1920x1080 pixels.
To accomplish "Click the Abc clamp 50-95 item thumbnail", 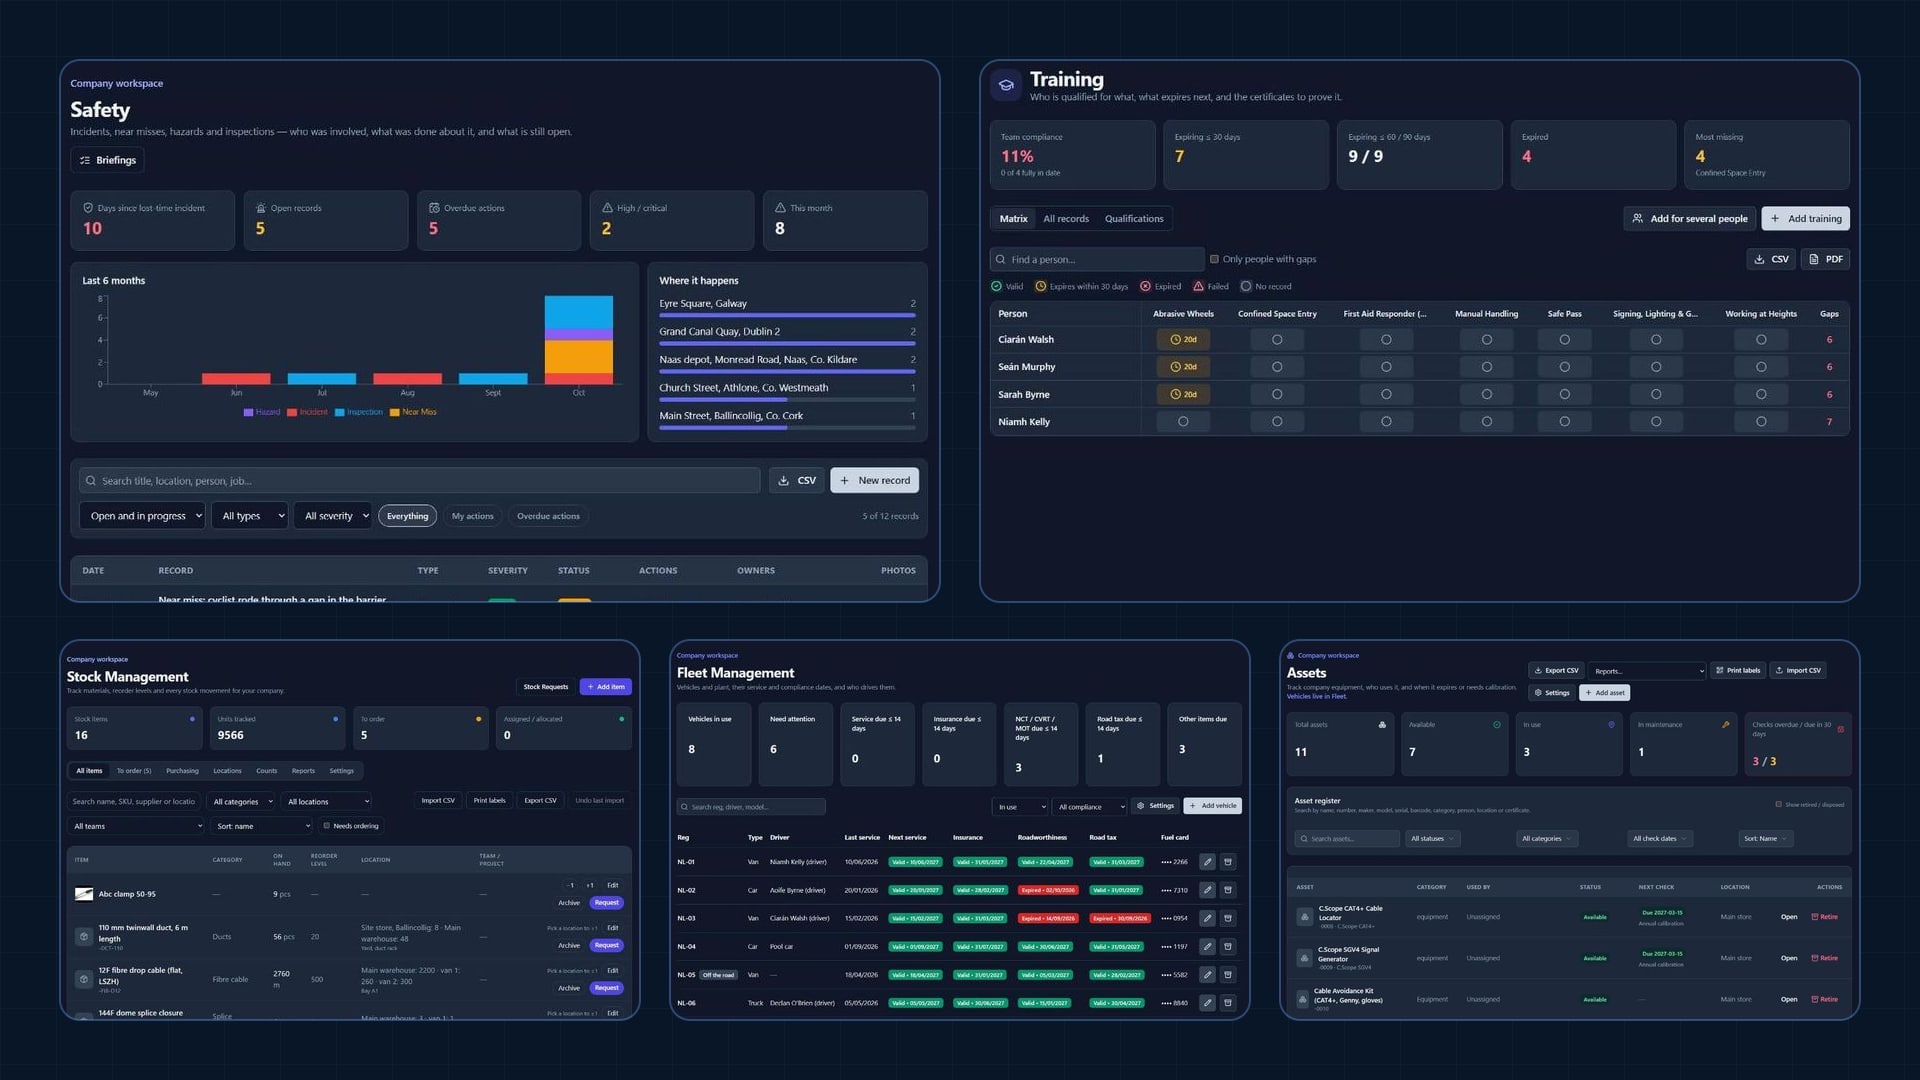I will tap(84, 894).
